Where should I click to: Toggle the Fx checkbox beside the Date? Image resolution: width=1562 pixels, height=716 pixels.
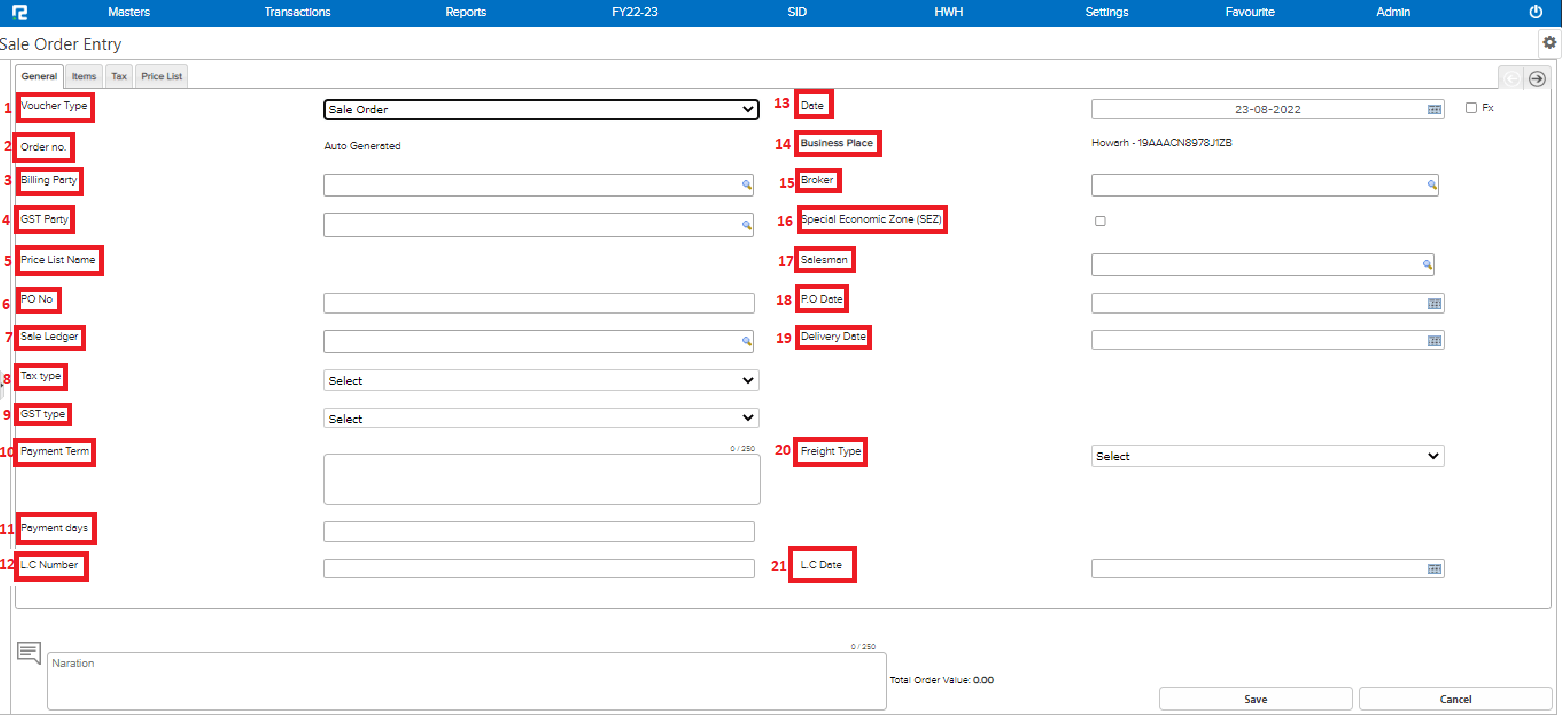pos(1471,106)
